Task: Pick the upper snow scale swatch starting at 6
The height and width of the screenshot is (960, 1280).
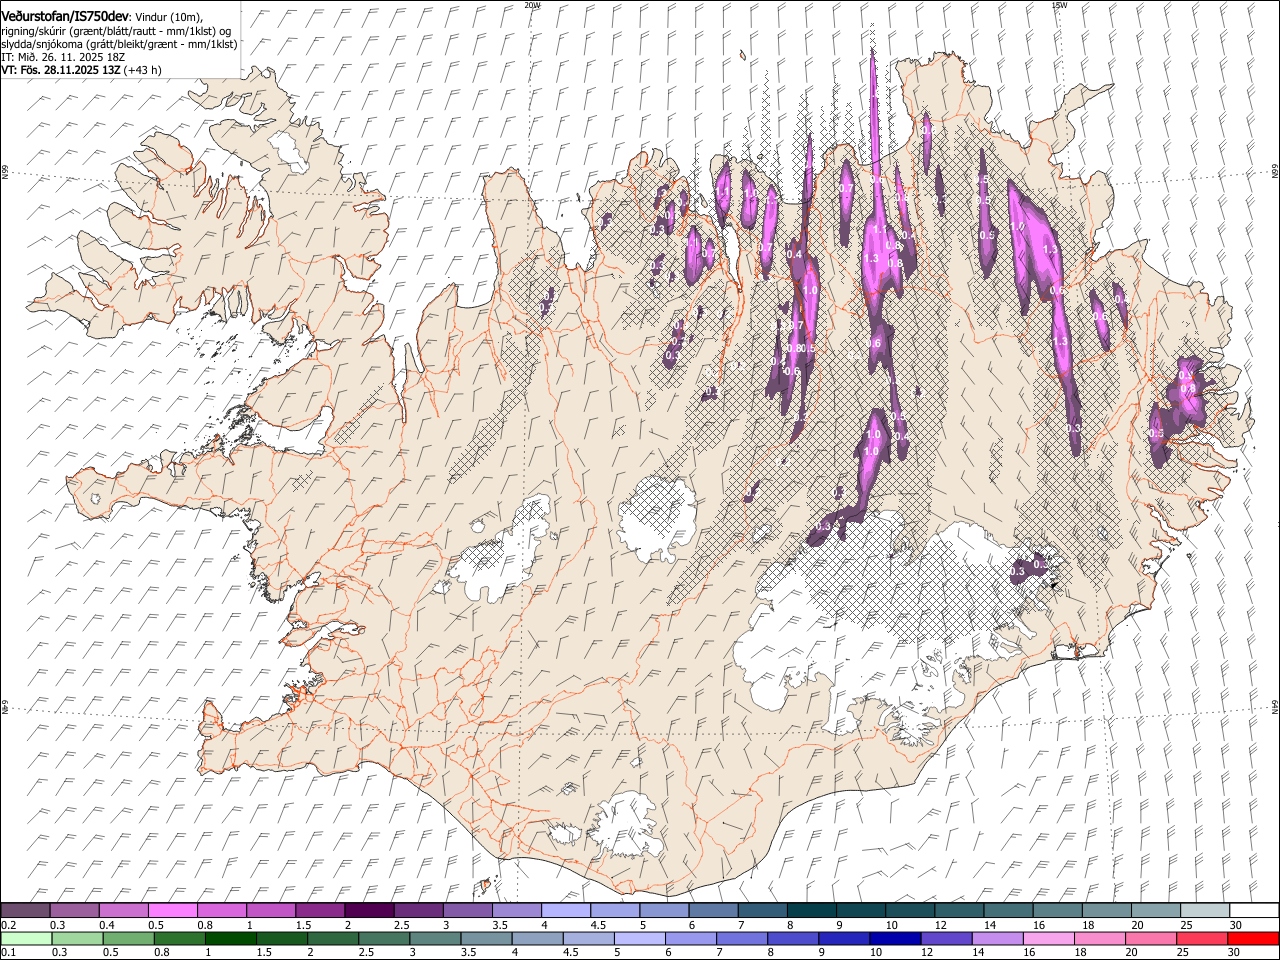Action: point(713,910)
